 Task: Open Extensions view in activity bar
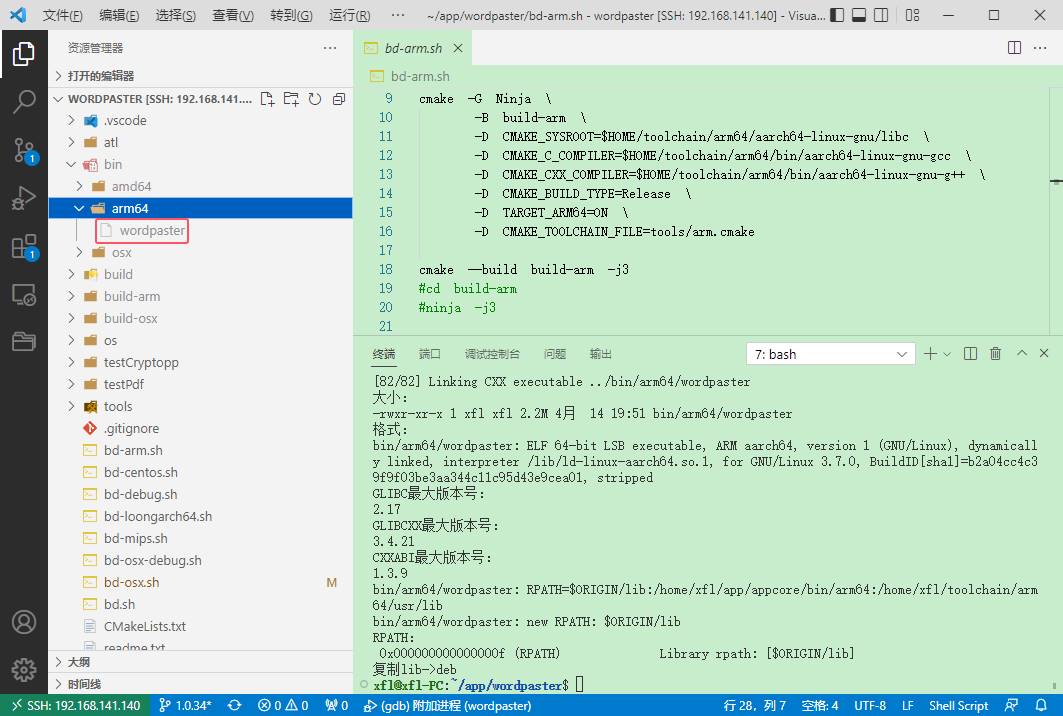(x=24, y=247)
